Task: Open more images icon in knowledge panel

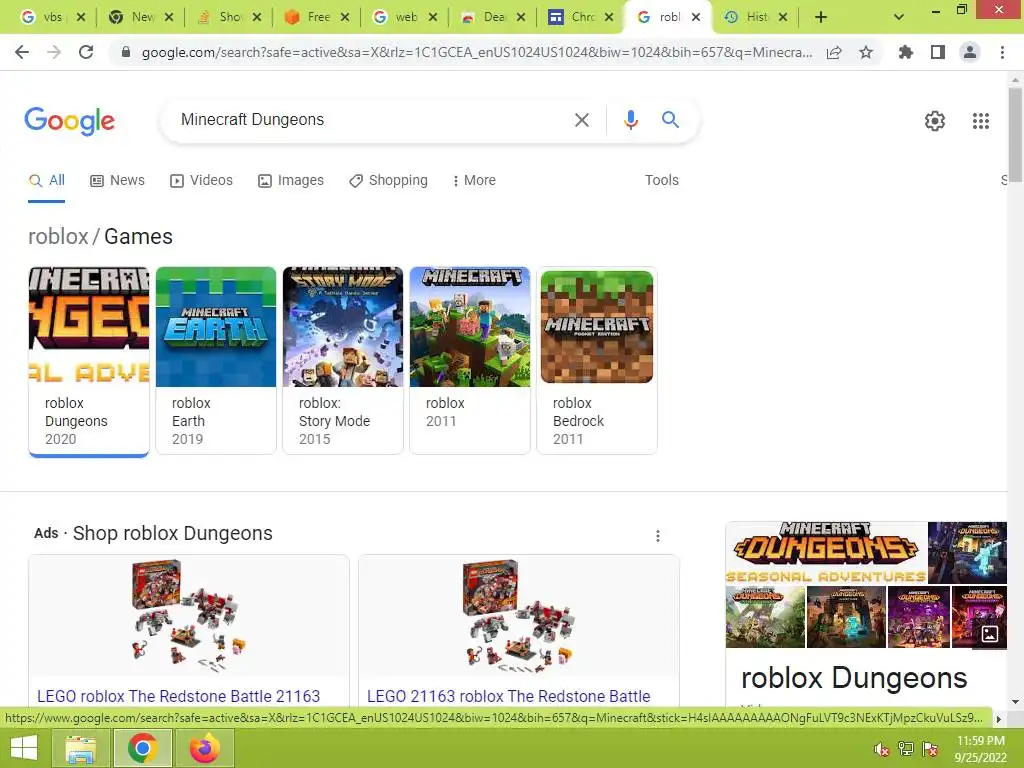Action: coord(989,633)
